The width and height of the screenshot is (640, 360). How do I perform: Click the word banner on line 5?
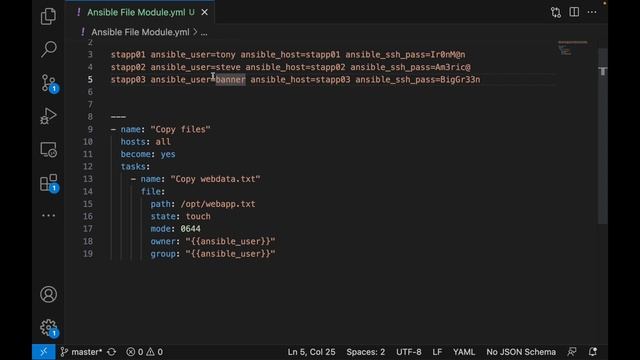click(x=231, y=80)
